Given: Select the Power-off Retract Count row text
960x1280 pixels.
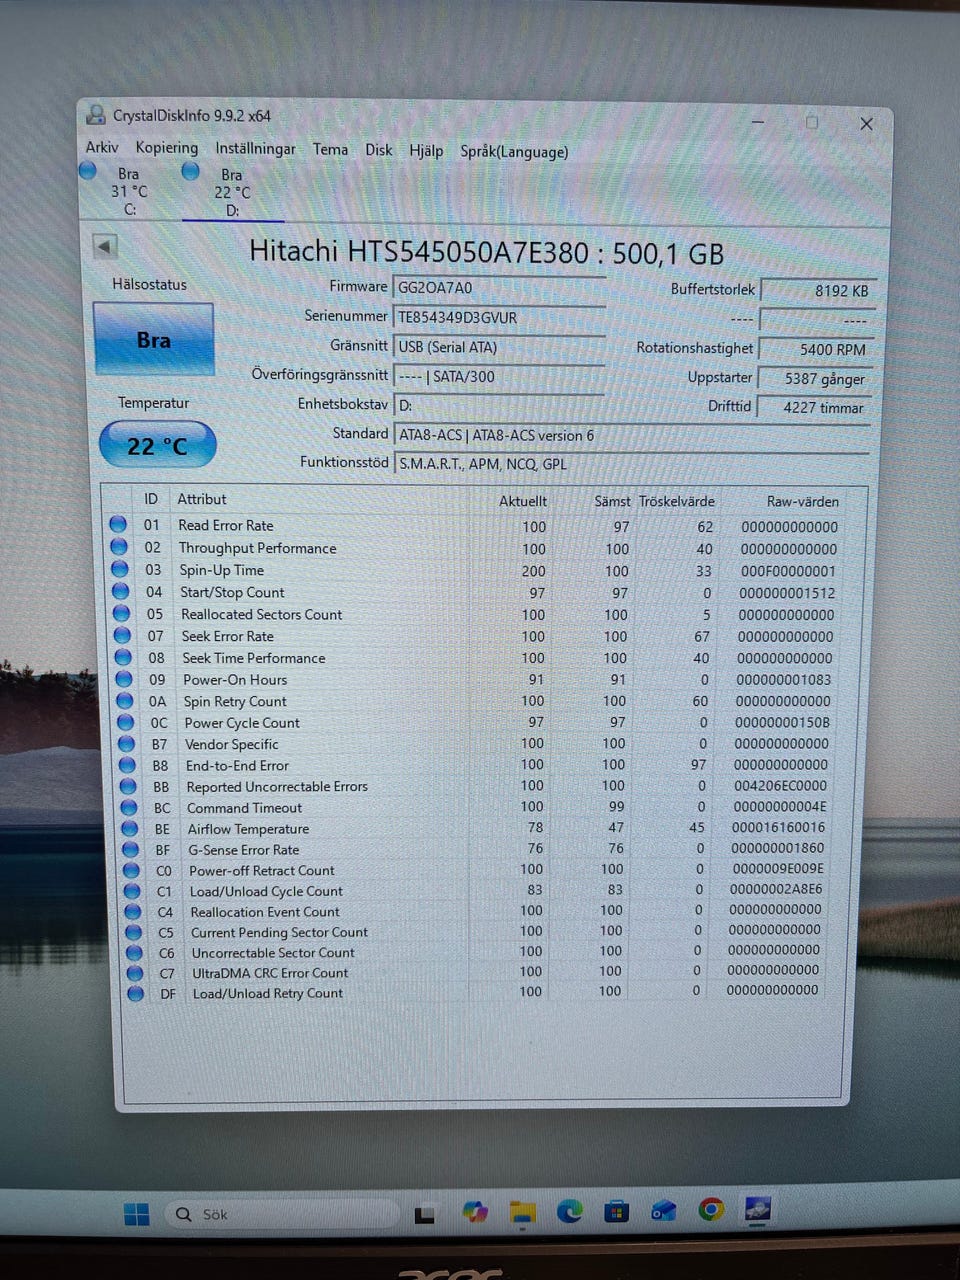Looking at the screenshot, I should pyautogui.click(x=262, y=870).
